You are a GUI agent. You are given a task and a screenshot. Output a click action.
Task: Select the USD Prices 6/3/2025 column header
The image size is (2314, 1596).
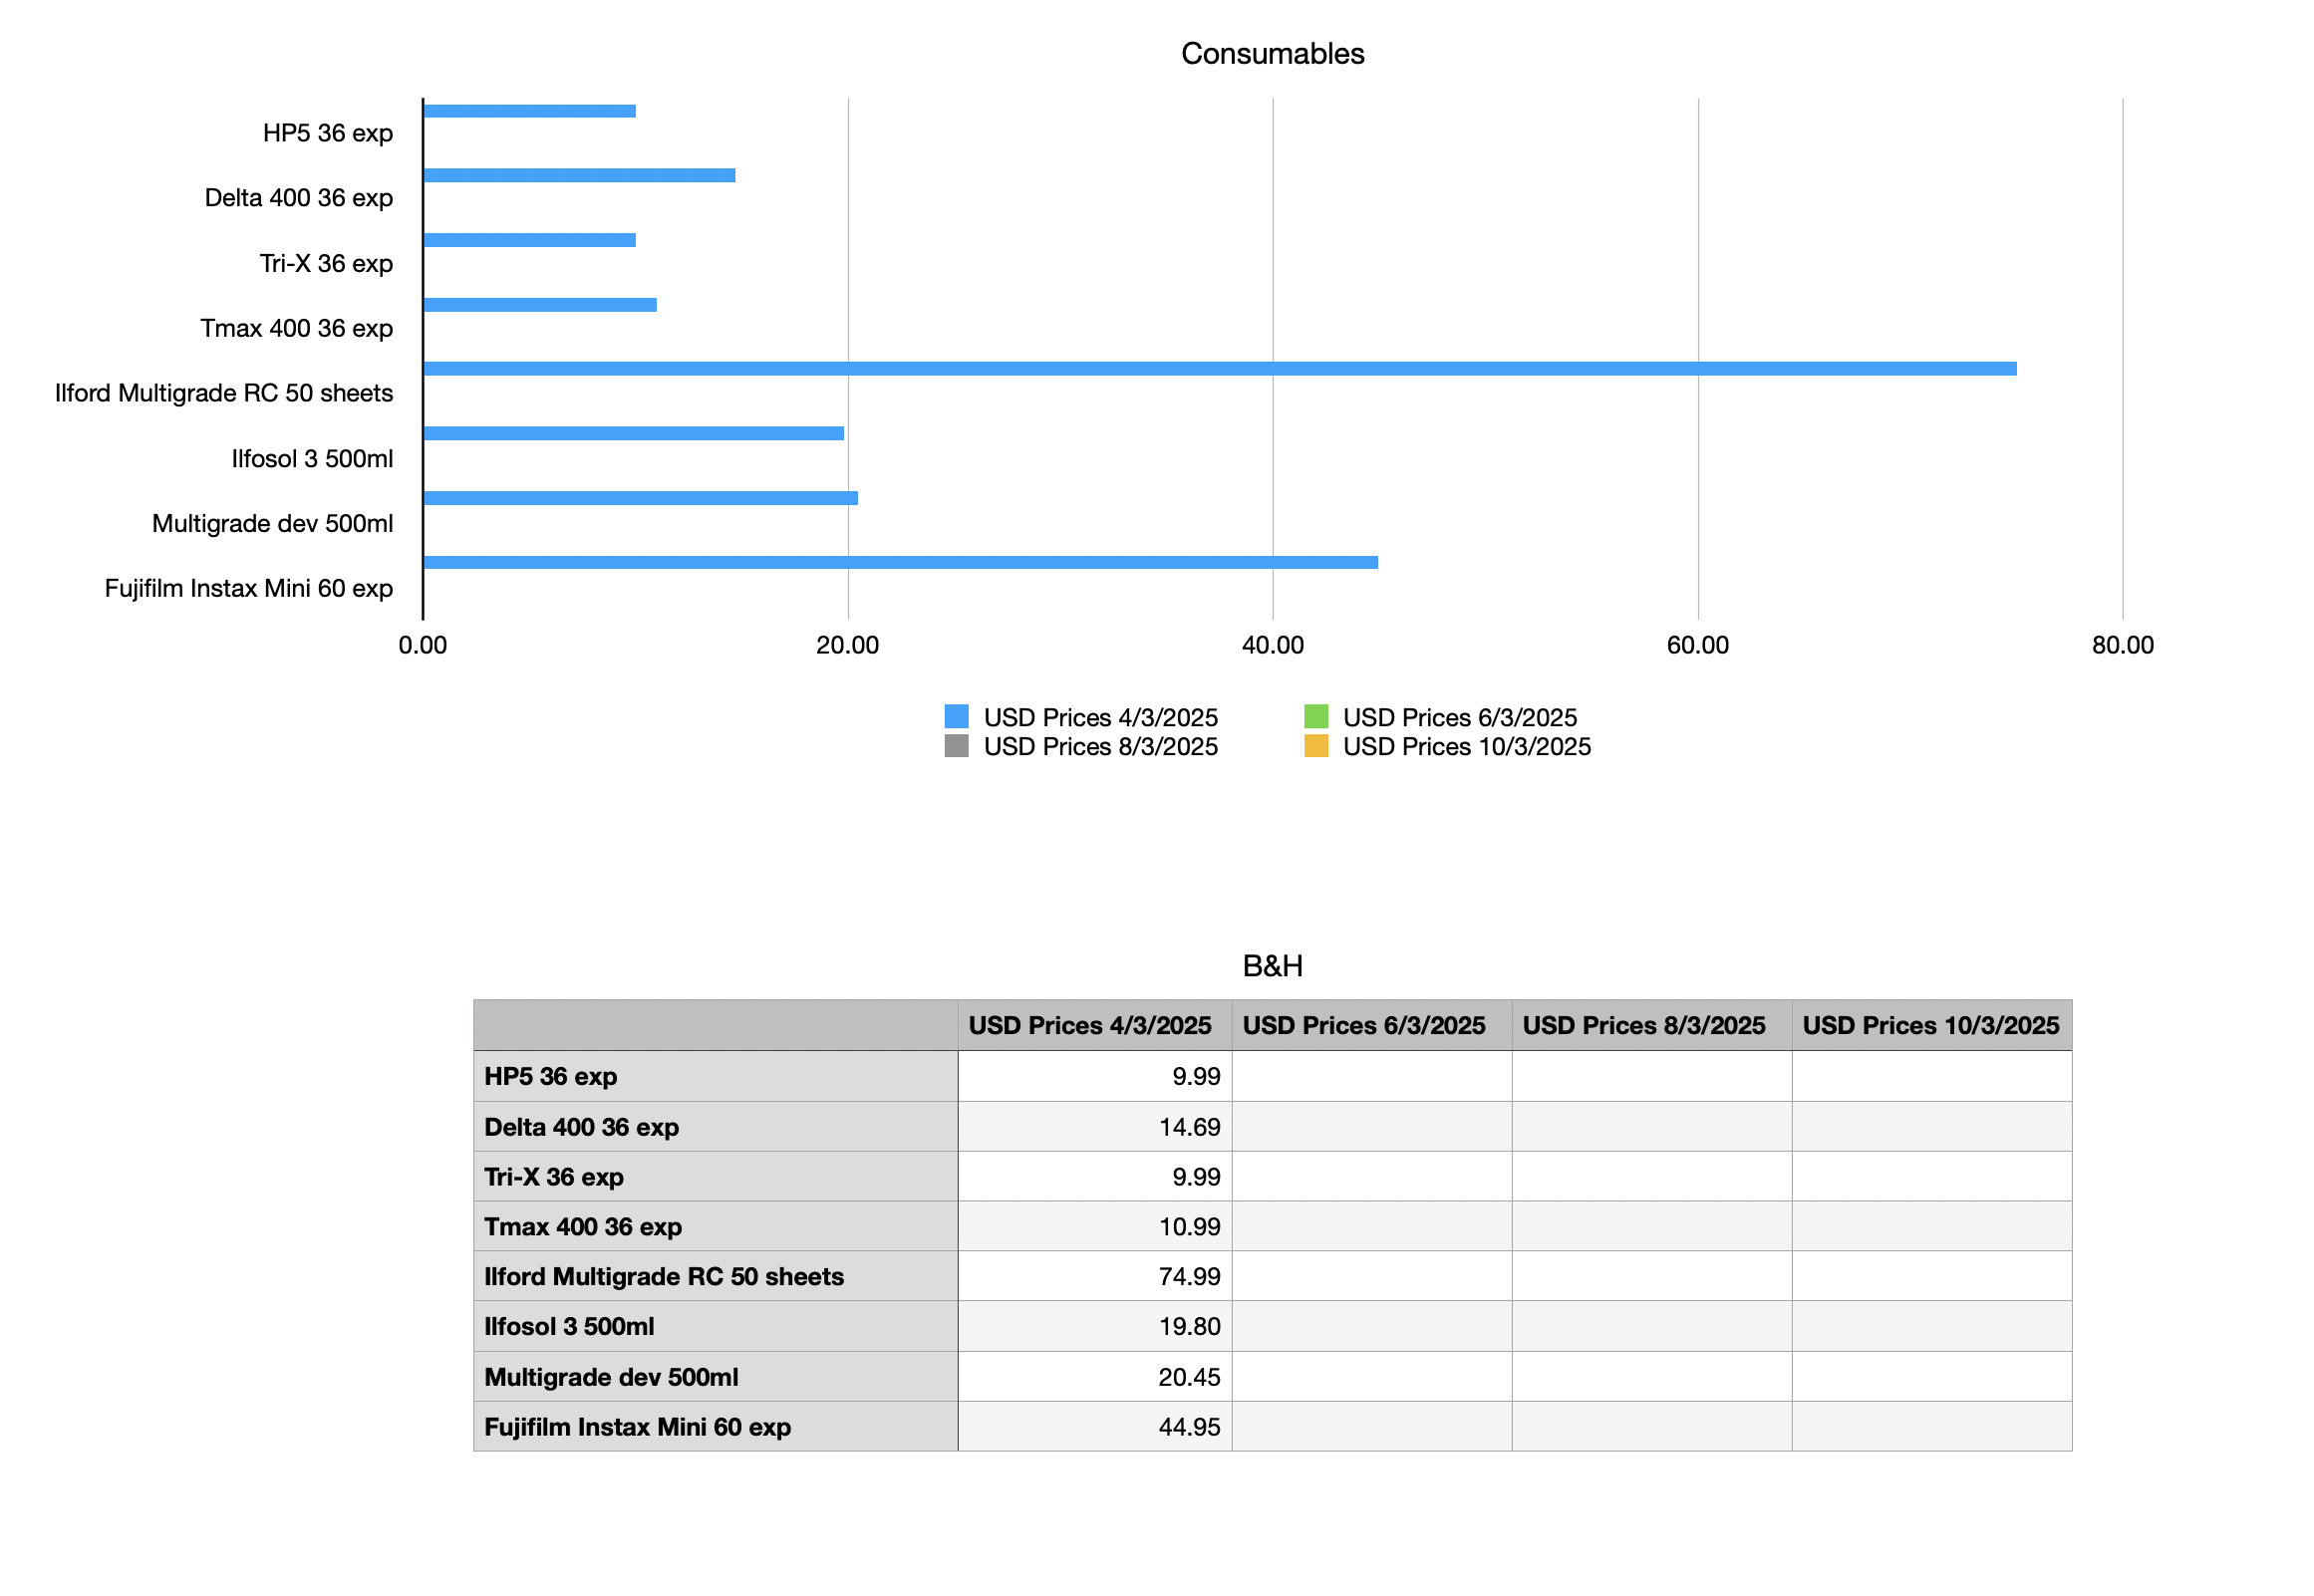1372,1025
